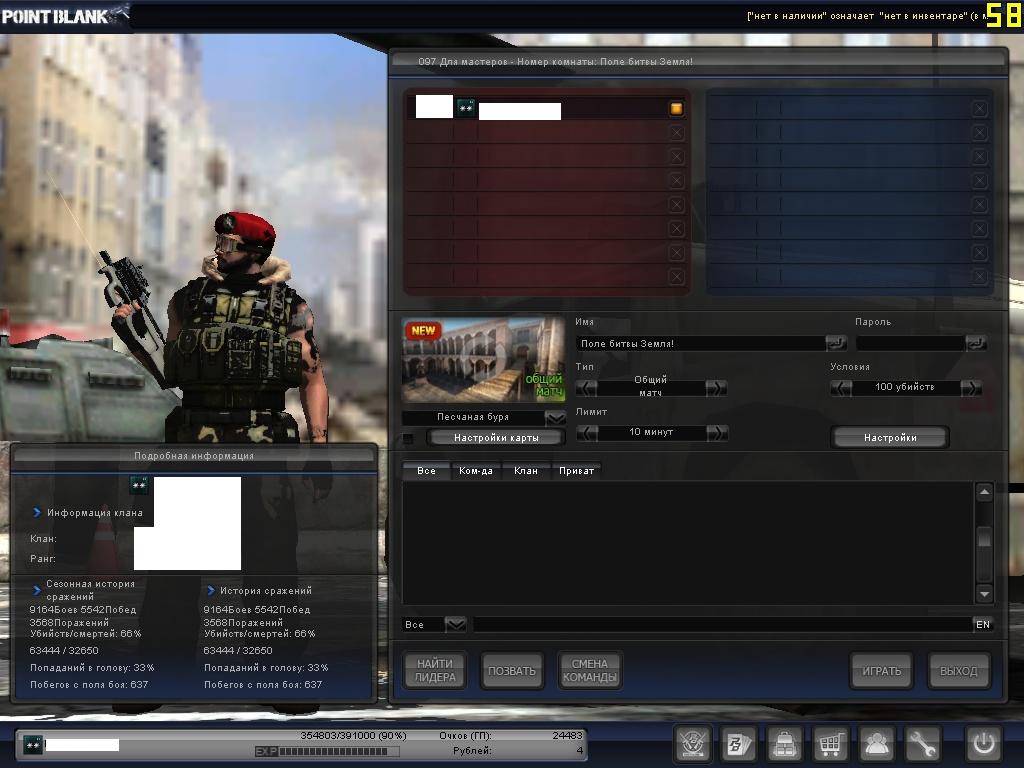Open the Все chat channel dropdown

[x=455, y=624]
